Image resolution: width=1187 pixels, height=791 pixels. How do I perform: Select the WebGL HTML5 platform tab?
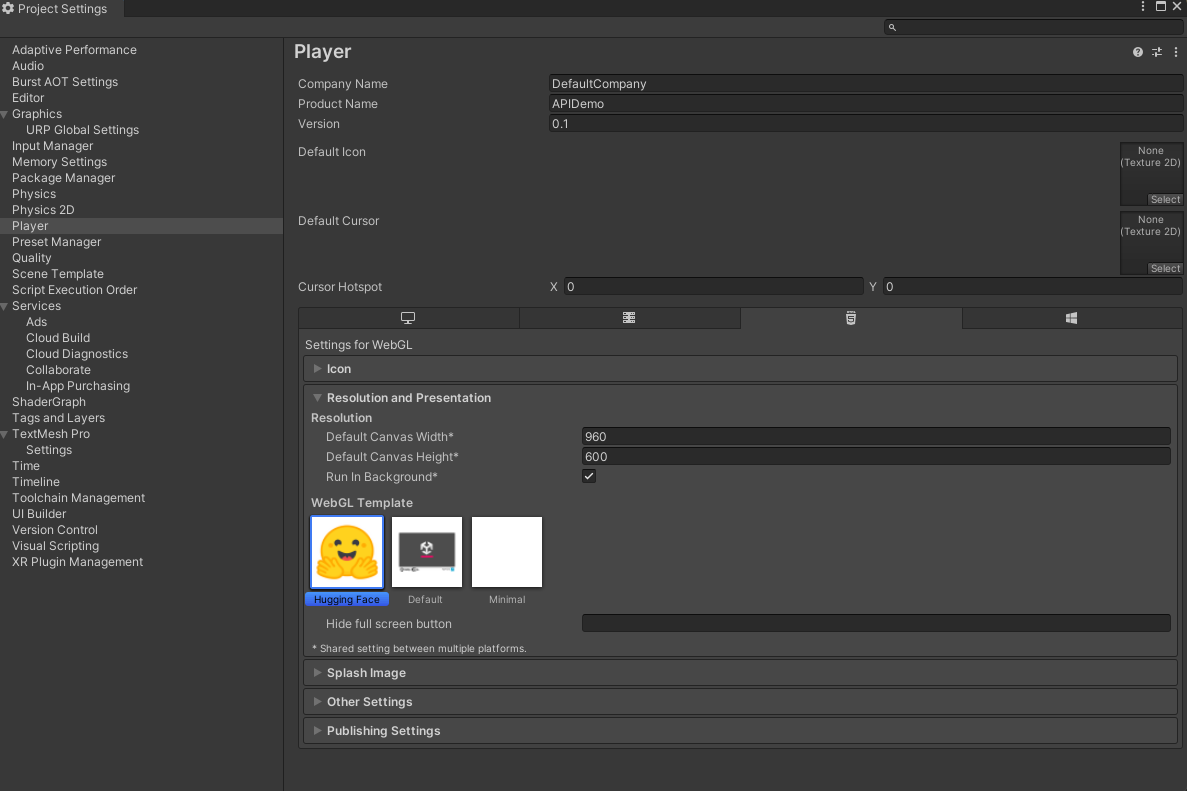click(851, 318)
